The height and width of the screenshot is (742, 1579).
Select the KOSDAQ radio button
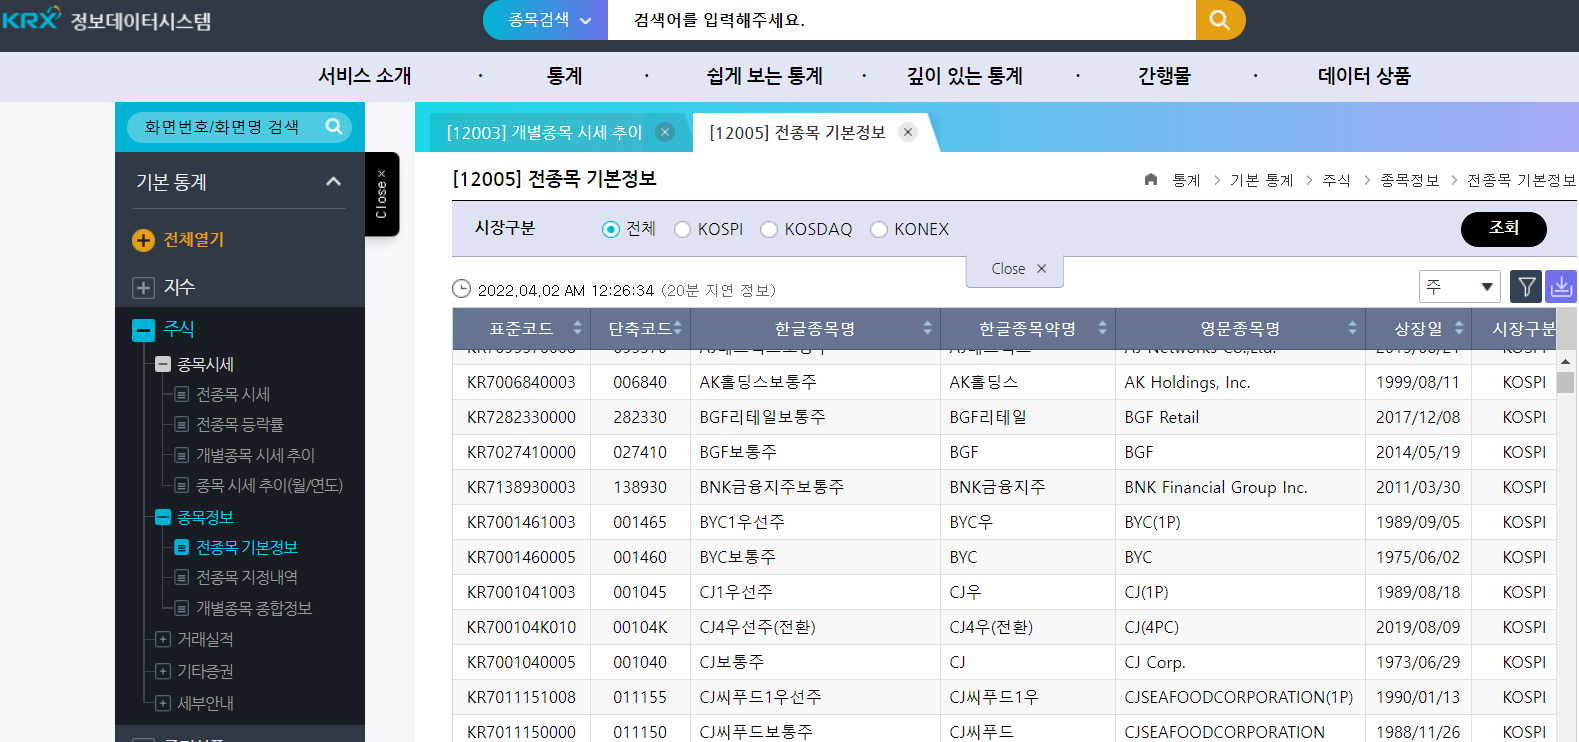coord(769,229)
